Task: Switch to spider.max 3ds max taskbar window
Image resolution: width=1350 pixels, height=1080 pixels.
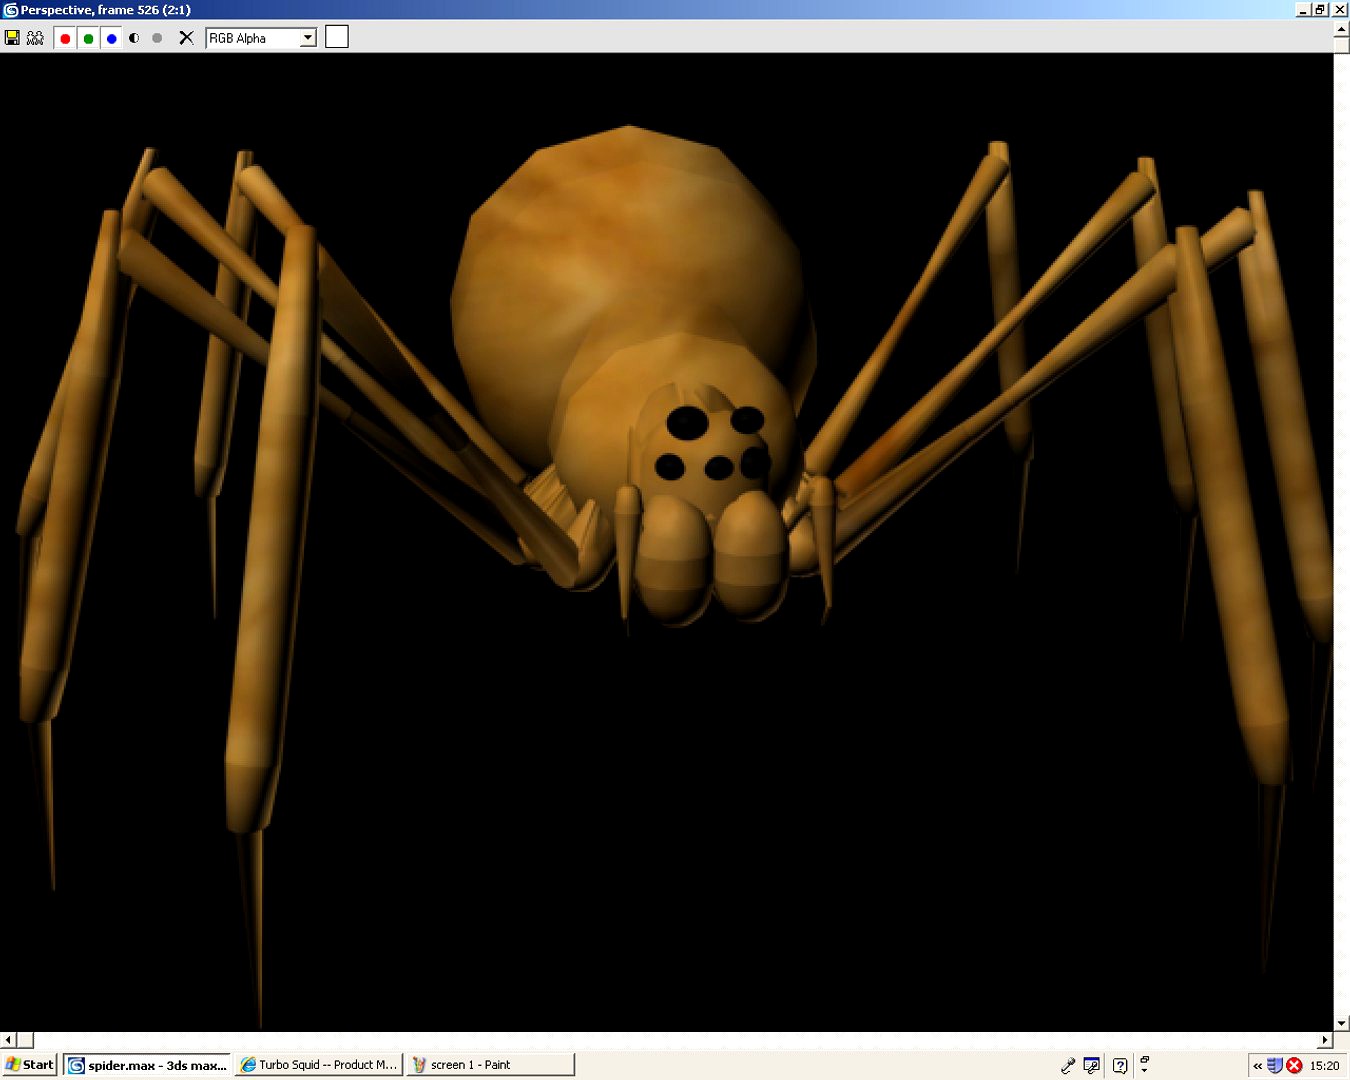Action: click(x=148, y=1065)
